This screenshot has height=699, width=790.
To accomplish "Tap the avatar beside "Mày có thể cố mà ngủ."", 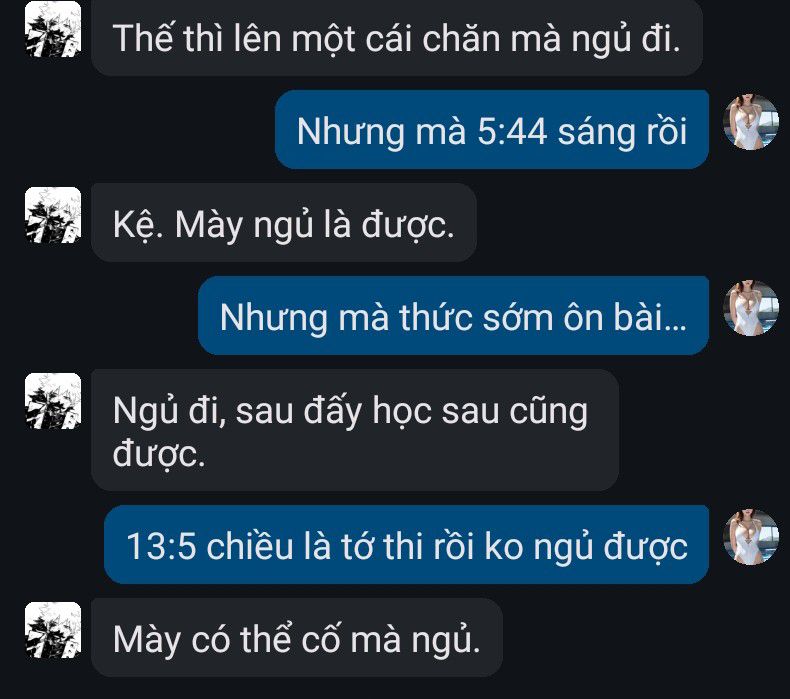I will pyautogui.click(x=53, y=630).
